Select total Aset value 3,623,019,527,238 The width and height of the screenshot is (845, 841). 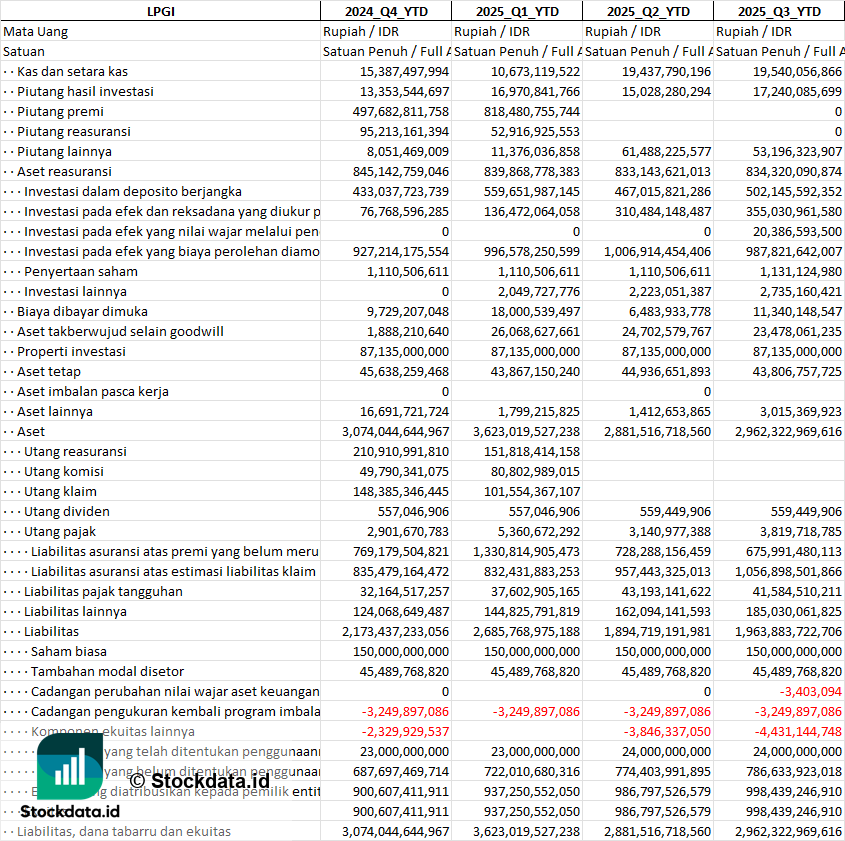coord(527,431)
